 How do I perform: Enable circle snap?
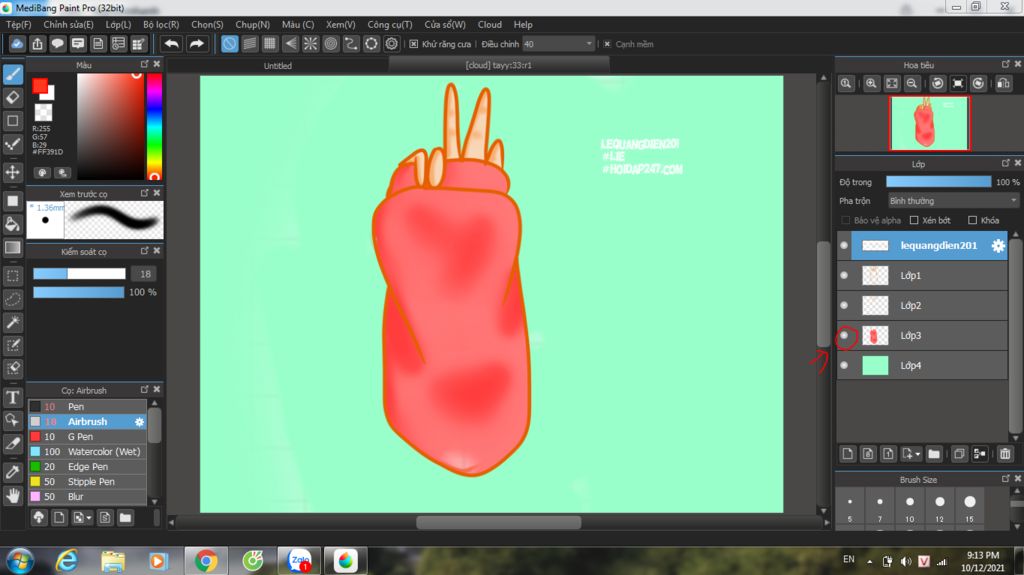[x=330, y=44]
